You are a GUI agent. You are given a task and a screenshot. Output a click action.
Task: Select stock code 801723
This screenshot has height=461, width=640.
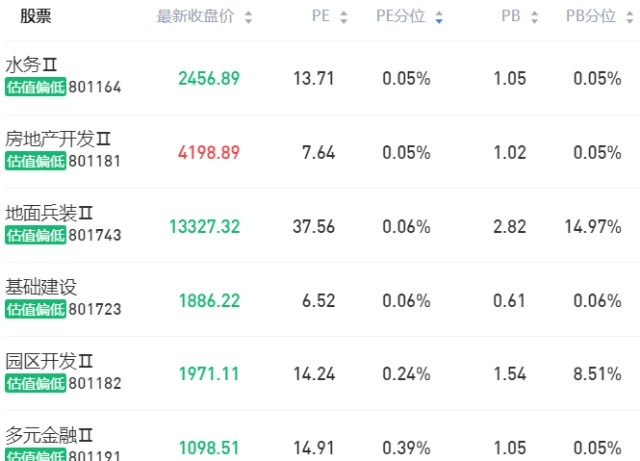[95, 309]
